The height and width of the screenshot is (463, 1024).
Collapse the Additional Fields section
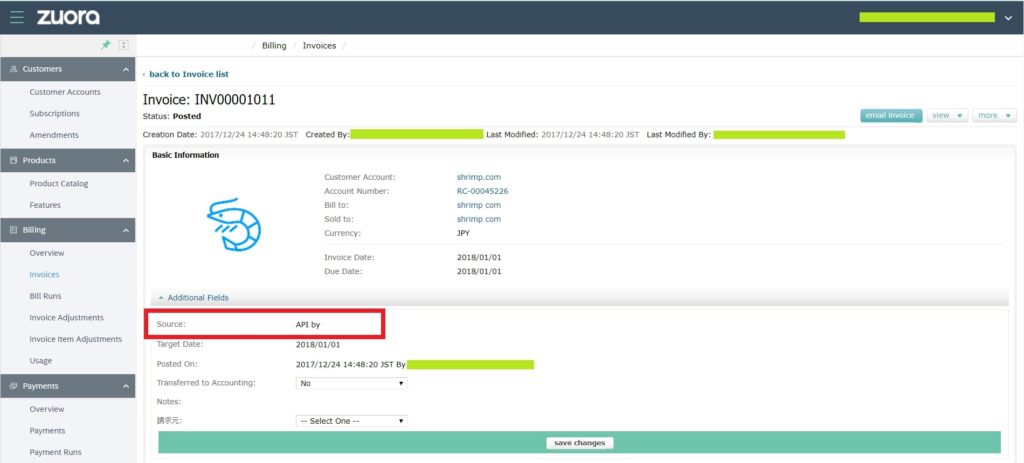tap(193, 298)
